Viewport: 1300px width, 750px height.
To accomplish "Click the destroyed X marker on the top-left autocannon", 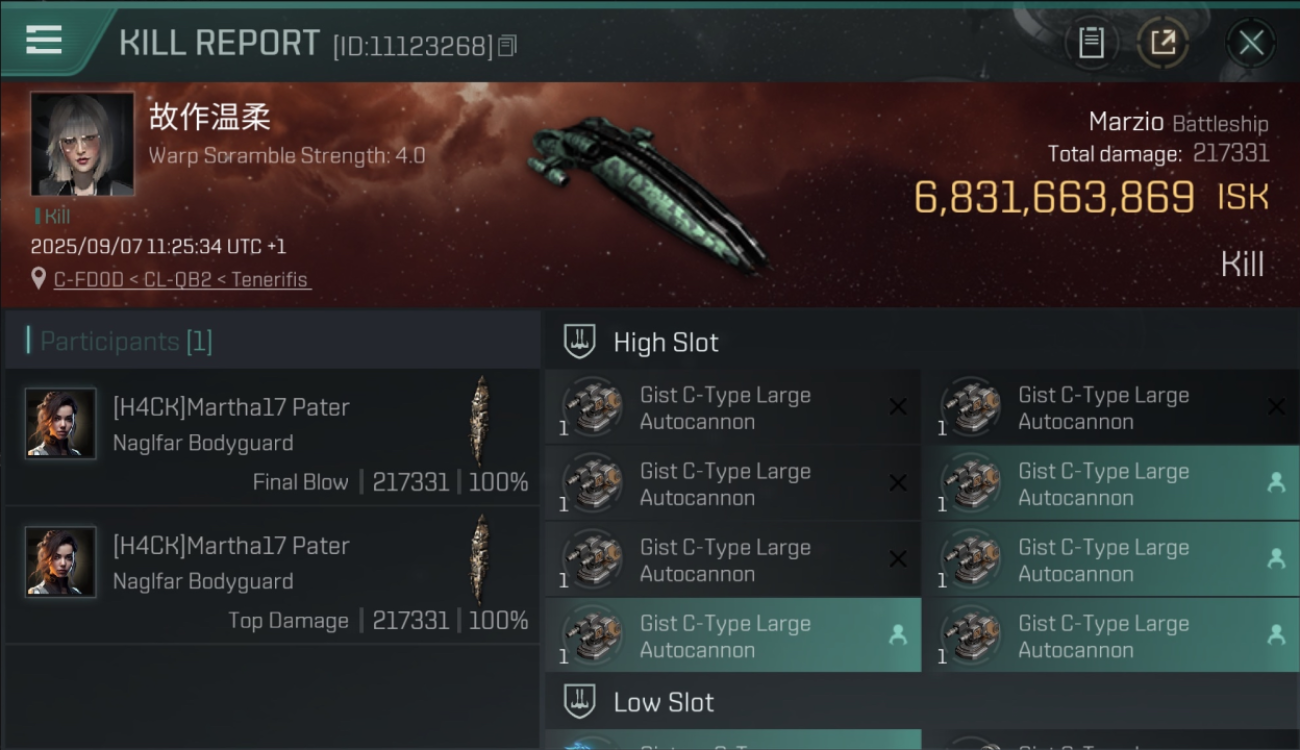I will [x=898, y=407].
